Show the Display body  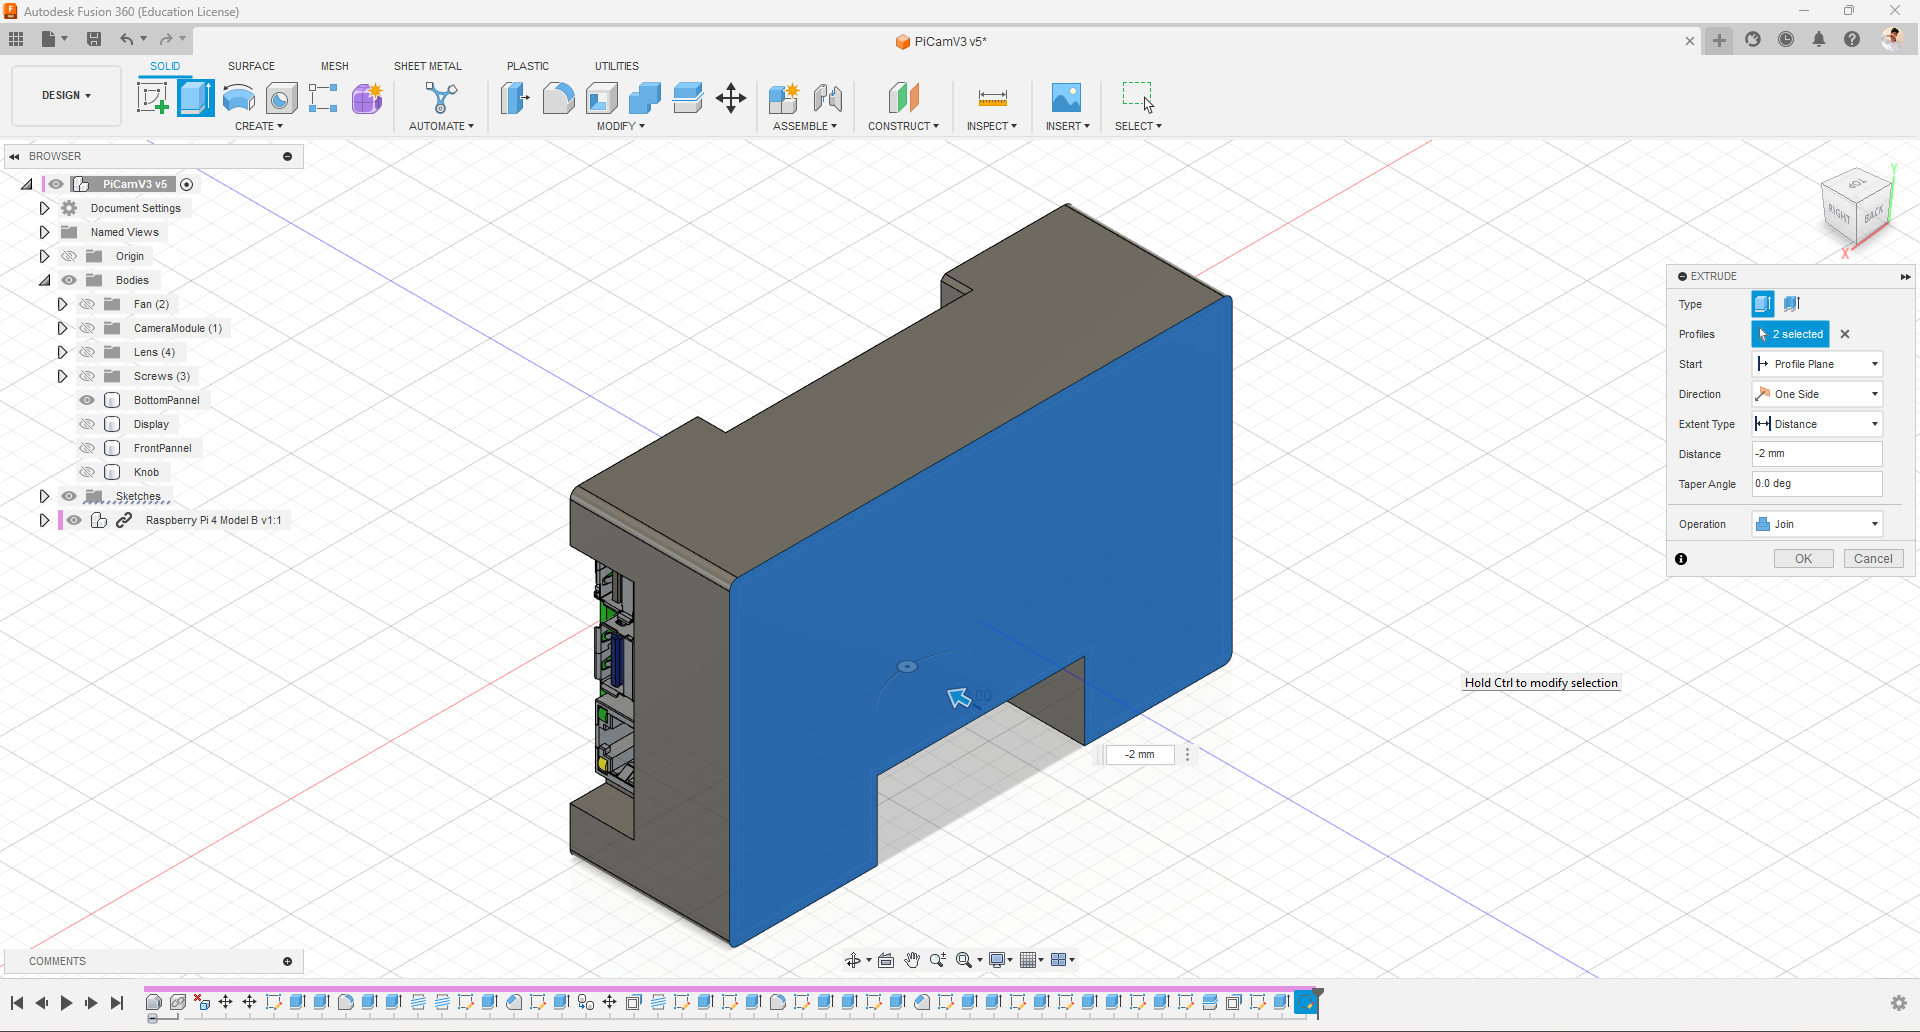pos(87,424)
